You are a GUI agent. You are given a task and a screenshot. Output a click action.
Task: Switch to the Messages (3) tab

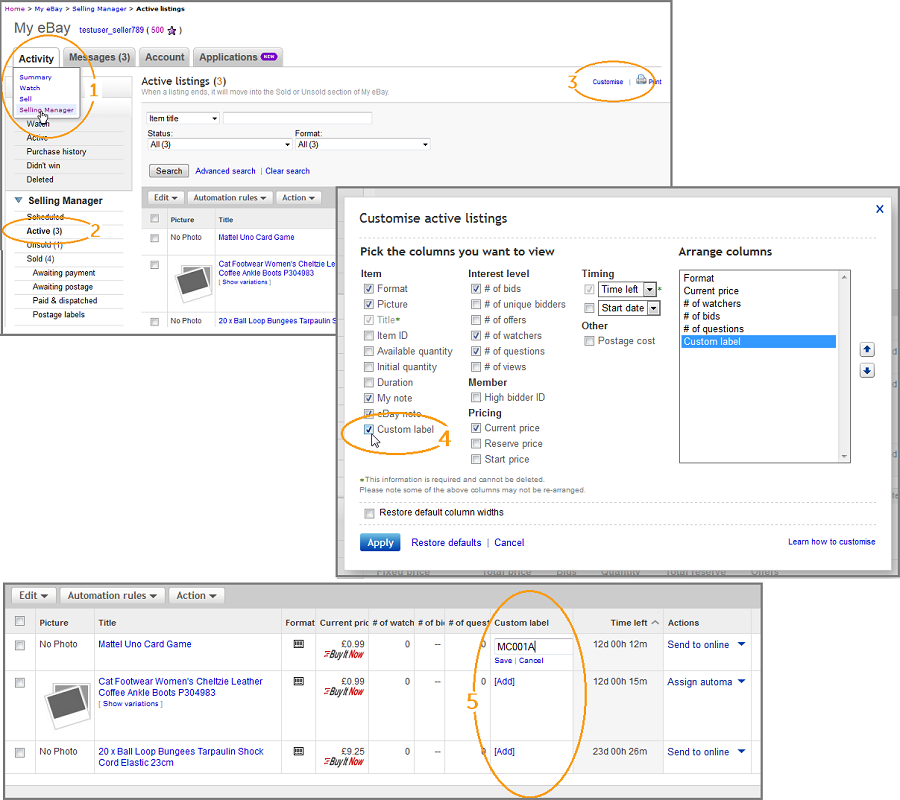tap(99, 57)
